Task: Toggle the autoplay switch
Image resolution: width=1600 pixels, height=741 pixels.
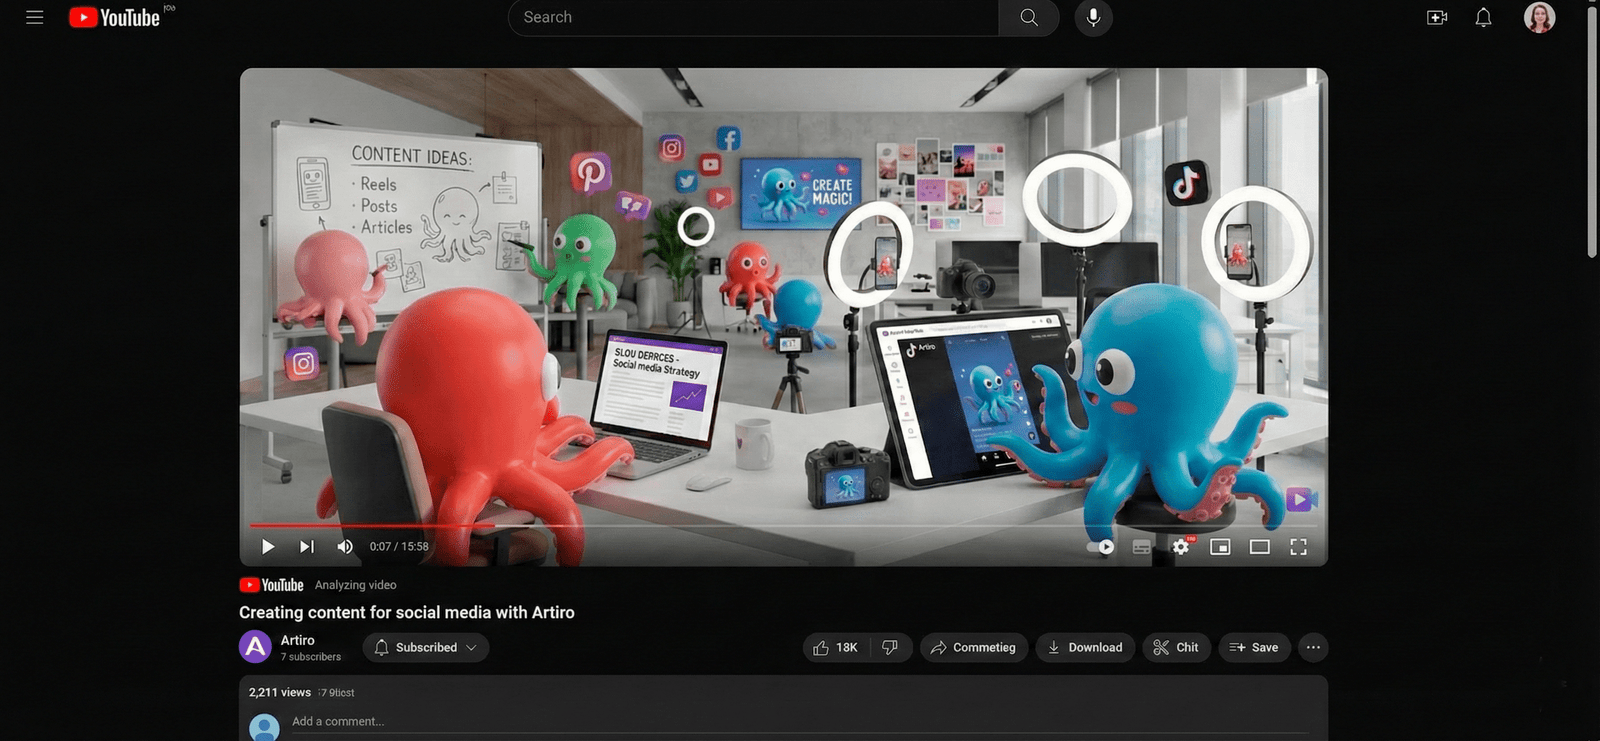Action: click(1100, 547)
